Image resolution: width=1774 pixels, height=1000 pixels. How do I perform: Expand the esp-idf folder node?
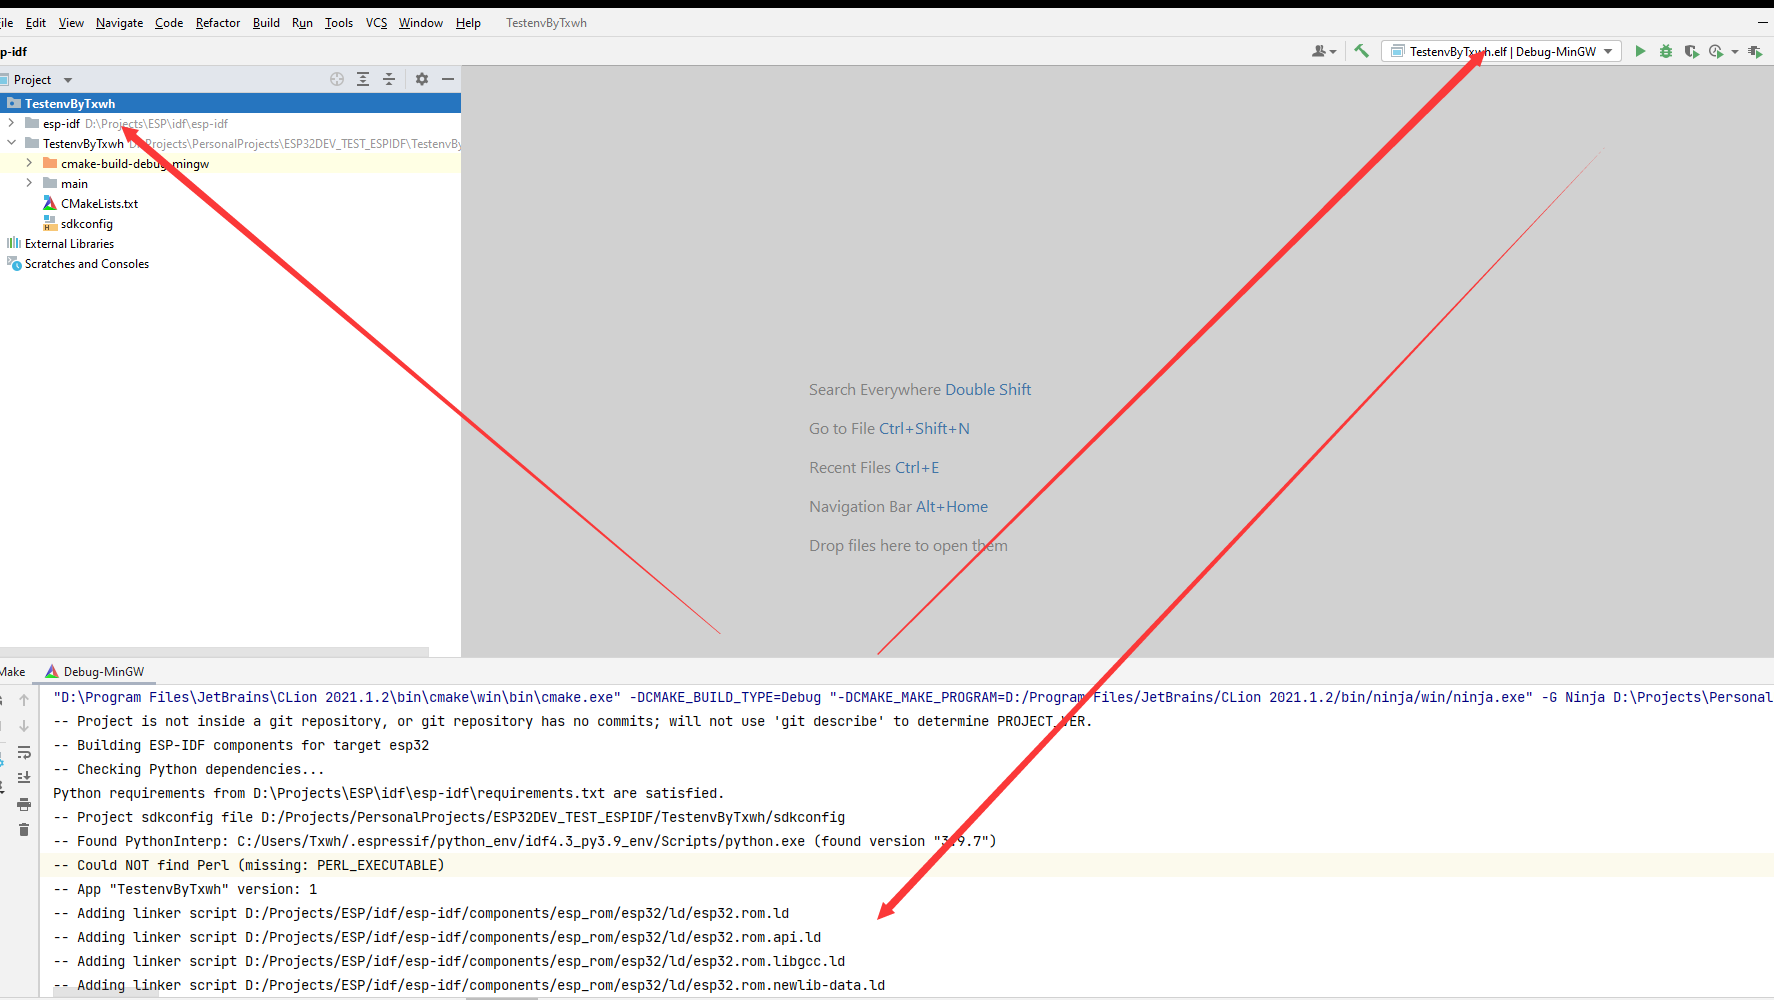tap(11, 123)
